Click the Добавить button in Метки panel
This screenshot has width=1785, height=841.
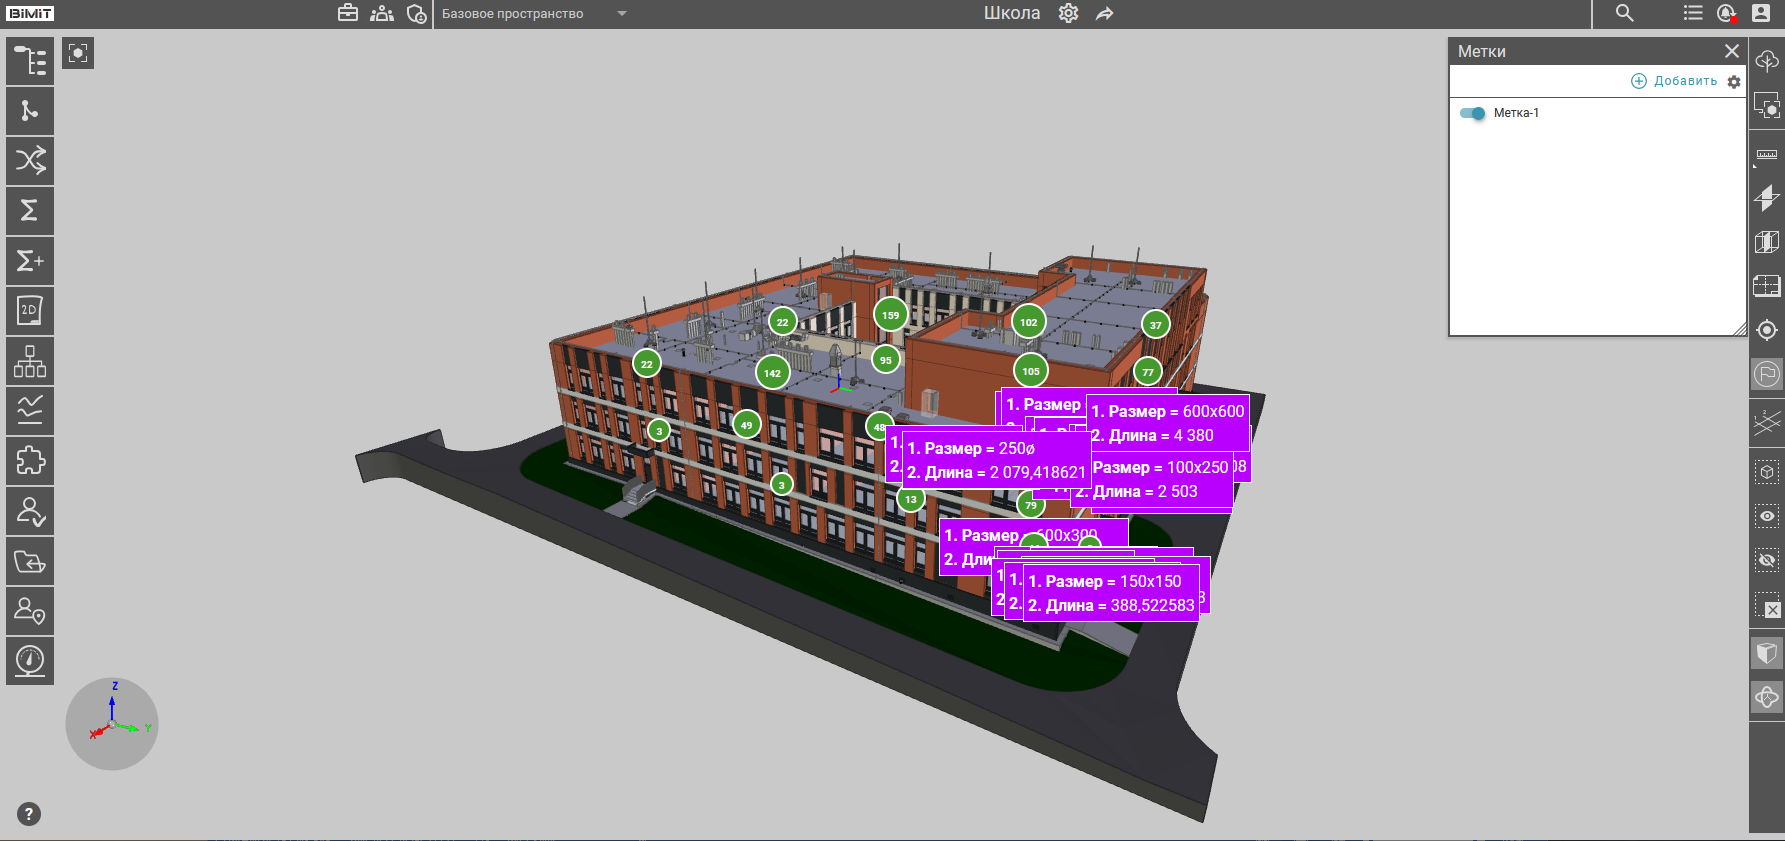pyautogui.click(x=1674, y=81)
